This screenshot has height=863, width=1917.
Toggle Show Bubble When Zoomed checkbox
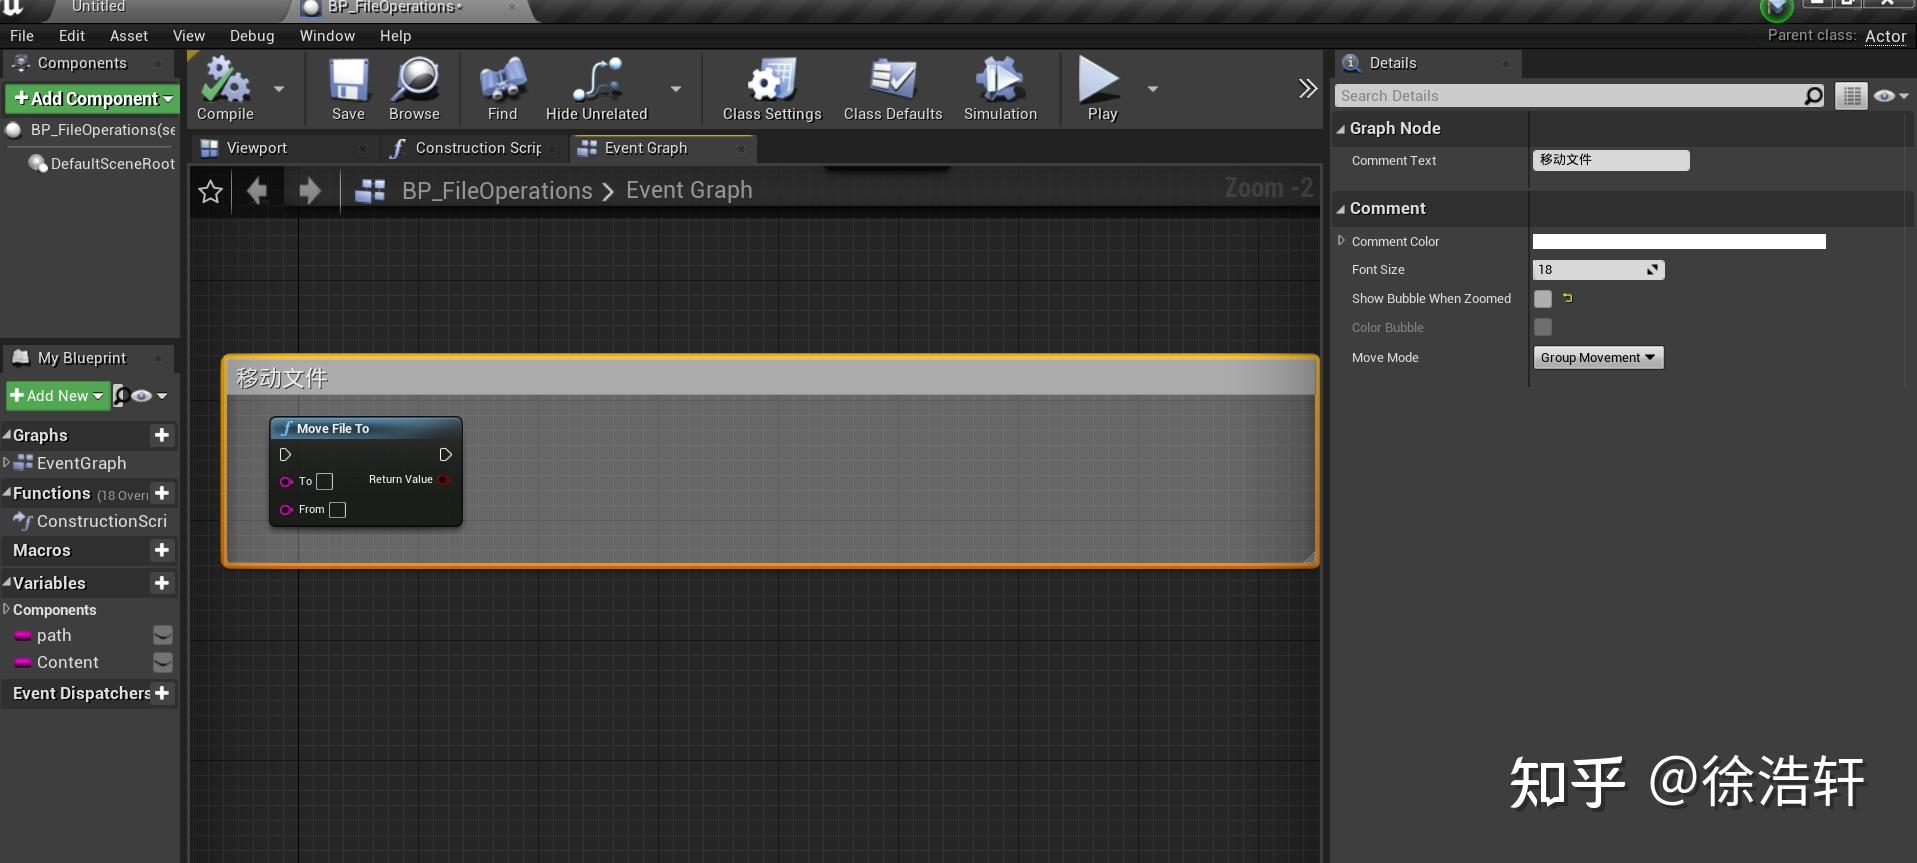1543,299
